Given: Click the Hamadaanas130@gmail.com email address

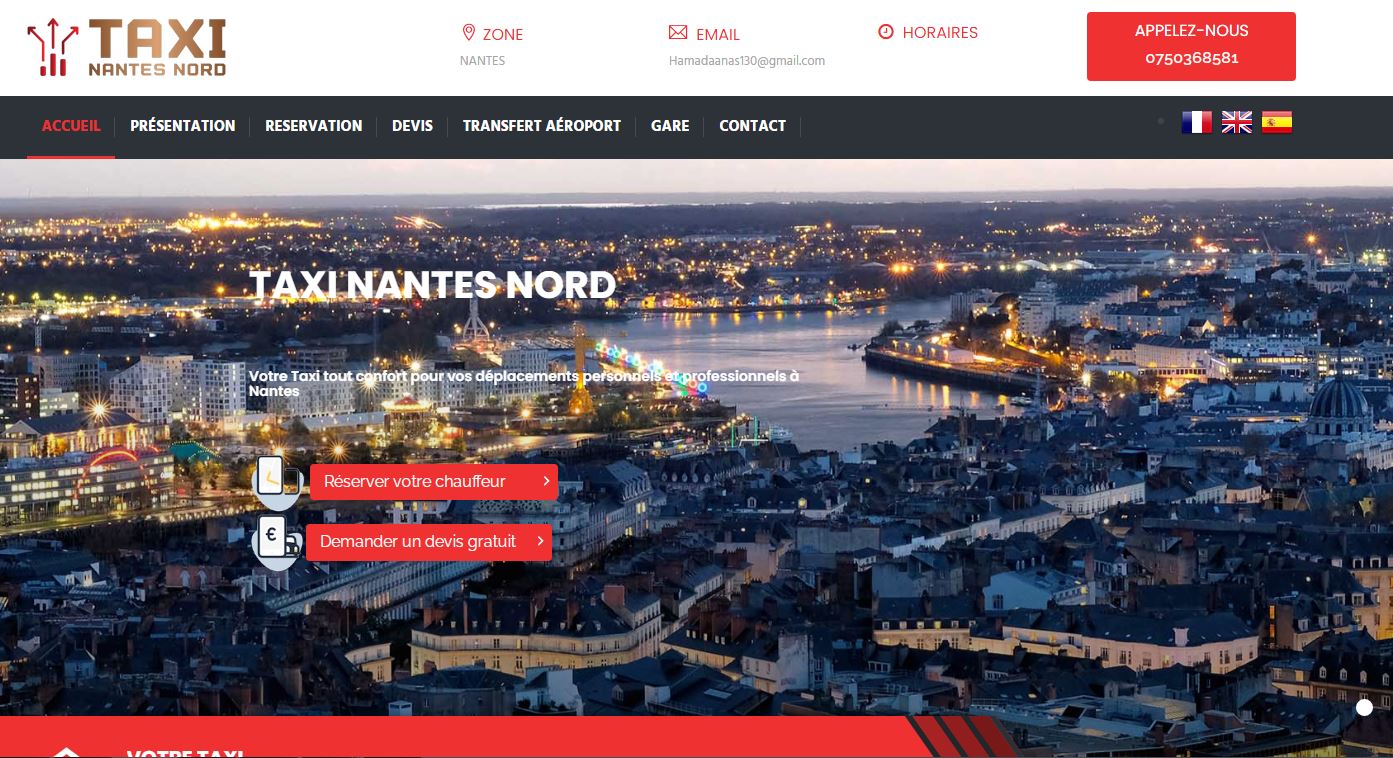Looking at the screenshot, I should (x=747, y=61).
